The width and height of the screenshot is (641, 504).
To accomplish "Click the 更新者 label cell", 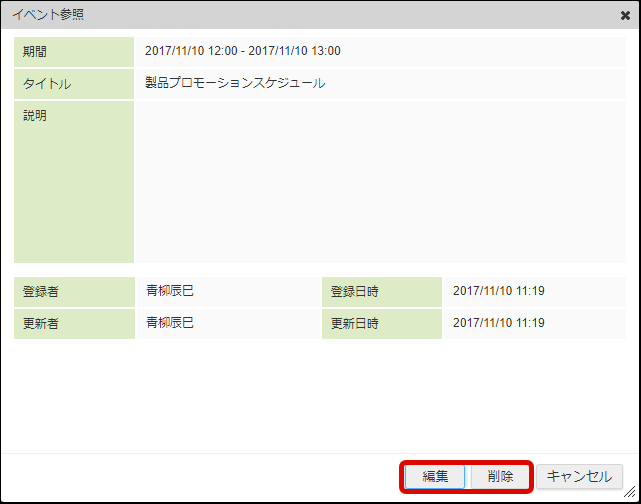I will 74,324.
